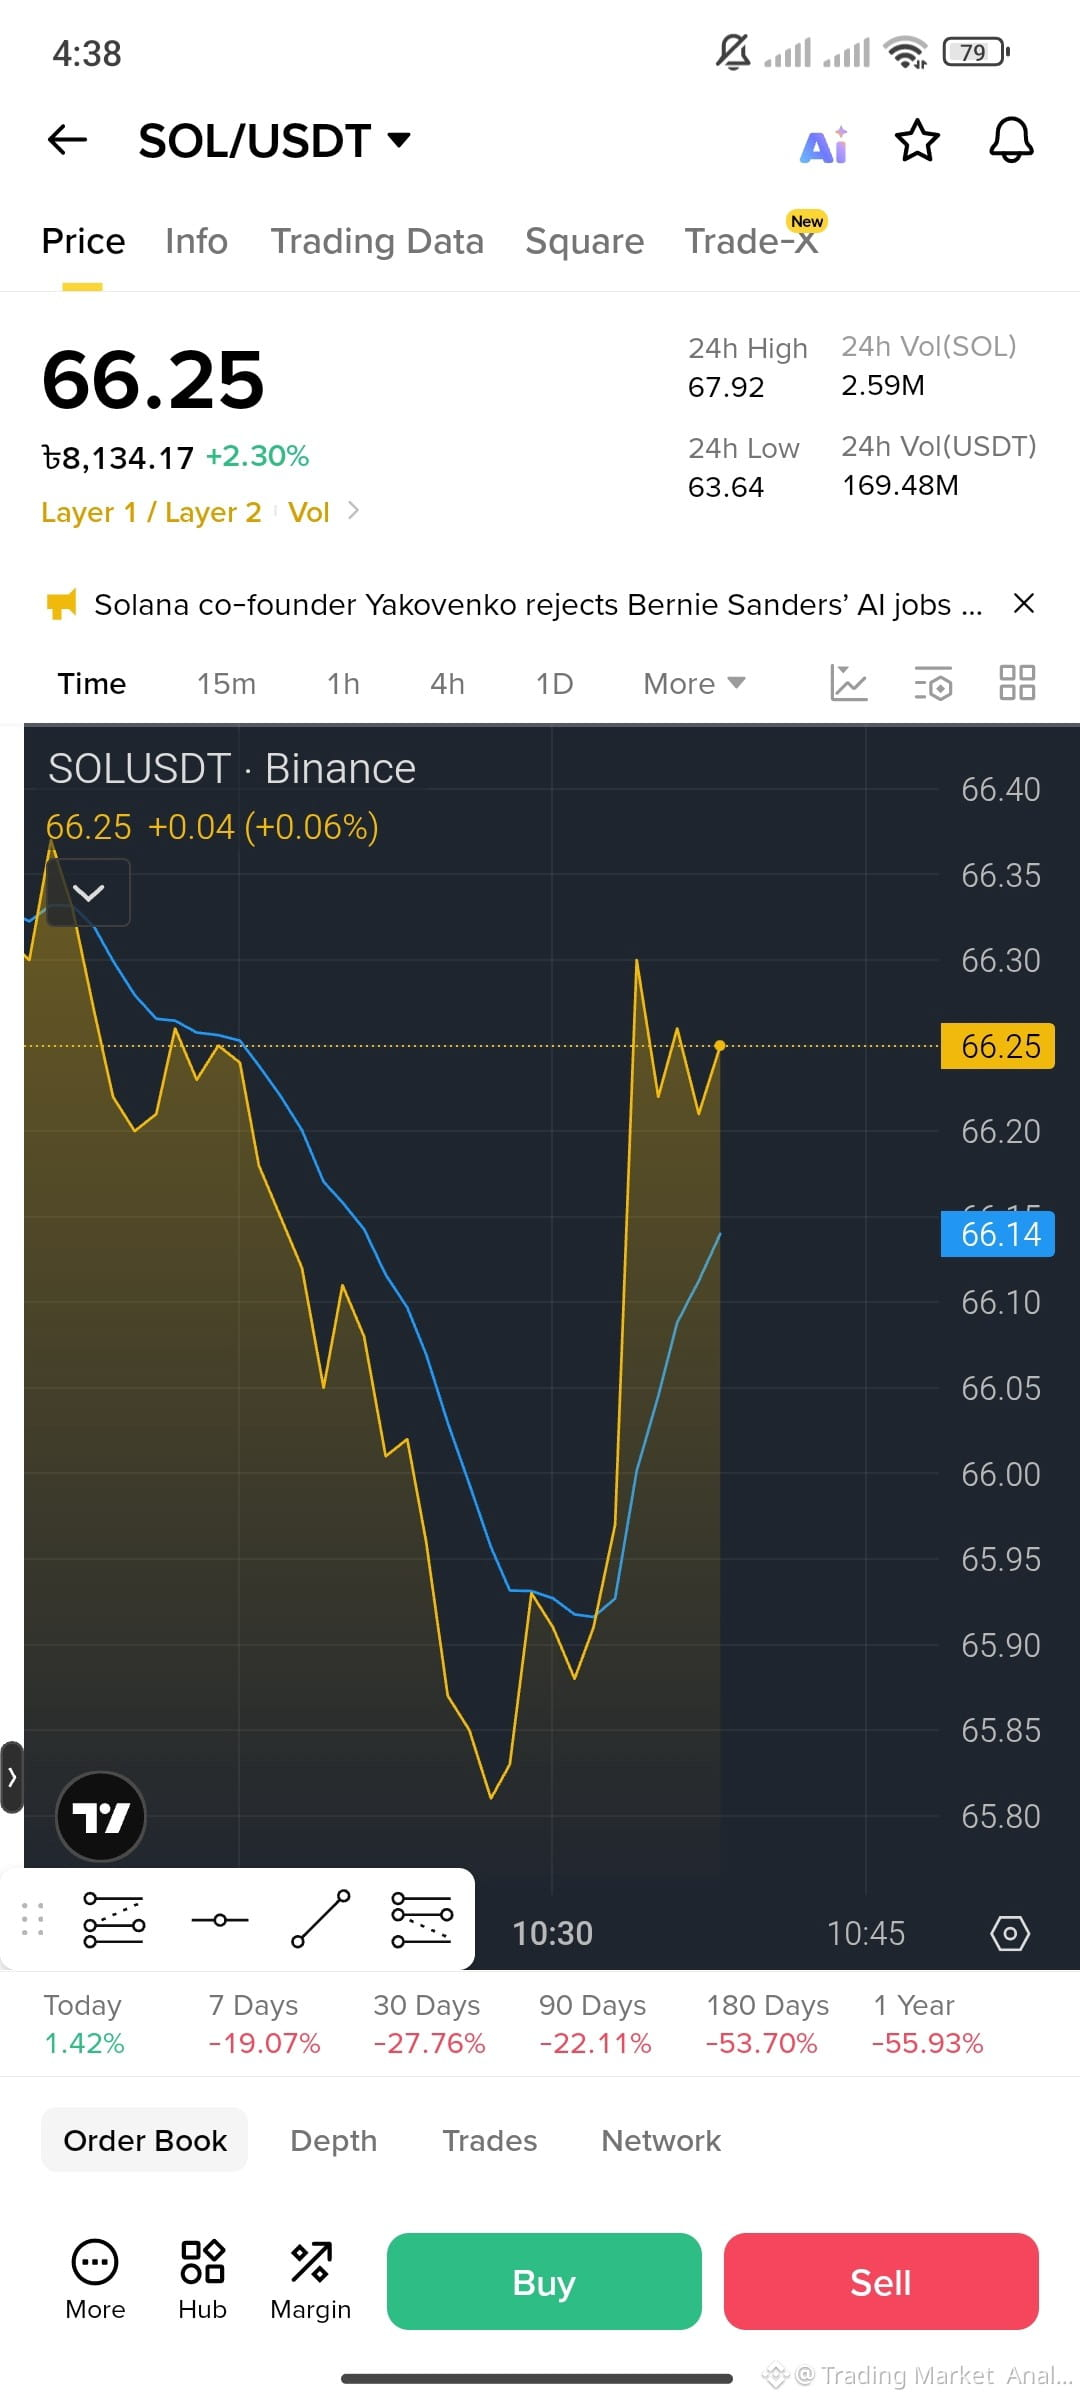
Task: Expand the More intervals dropdown
Action: (x=695, y=684)
